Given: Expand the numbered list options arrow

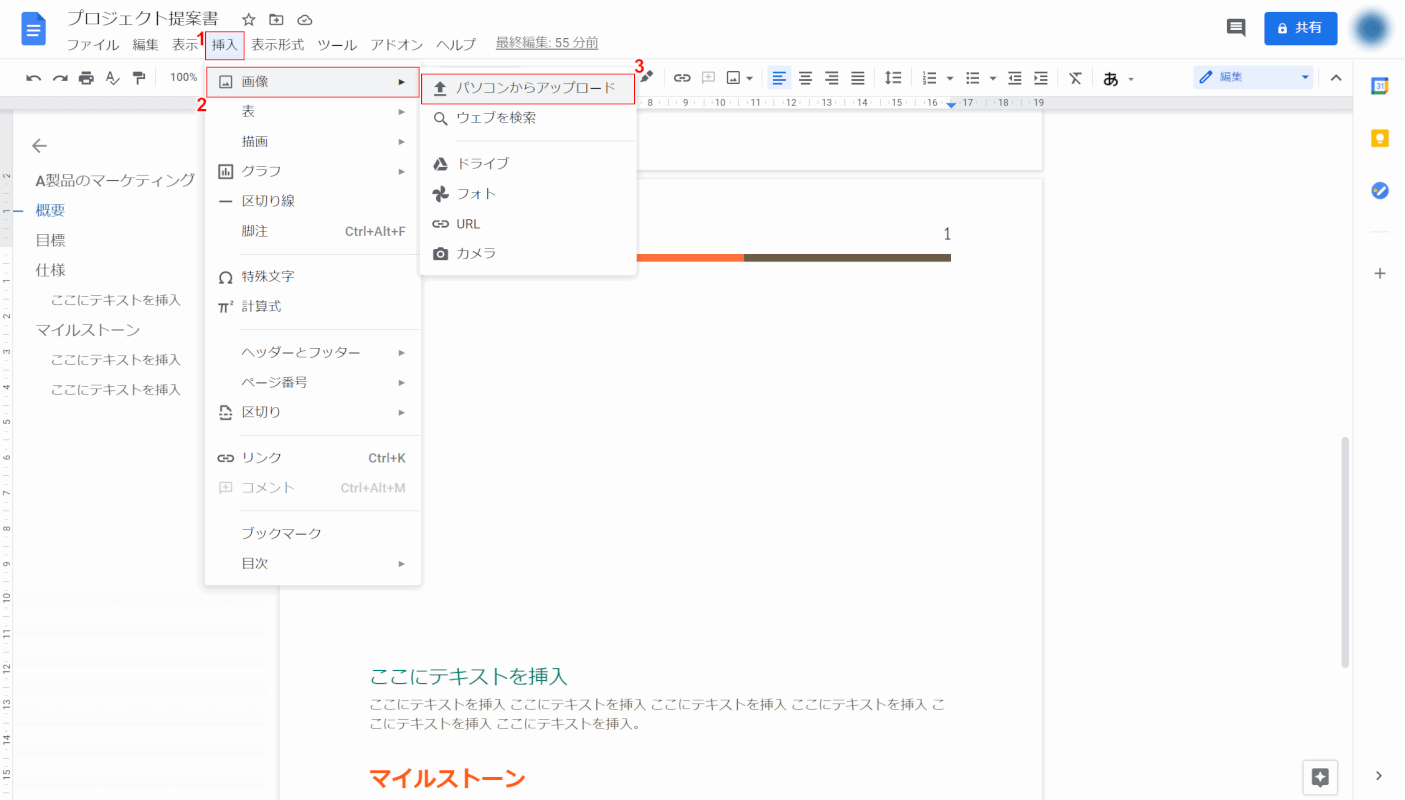Looking at the screenshot, I should (x=949, y=78).
